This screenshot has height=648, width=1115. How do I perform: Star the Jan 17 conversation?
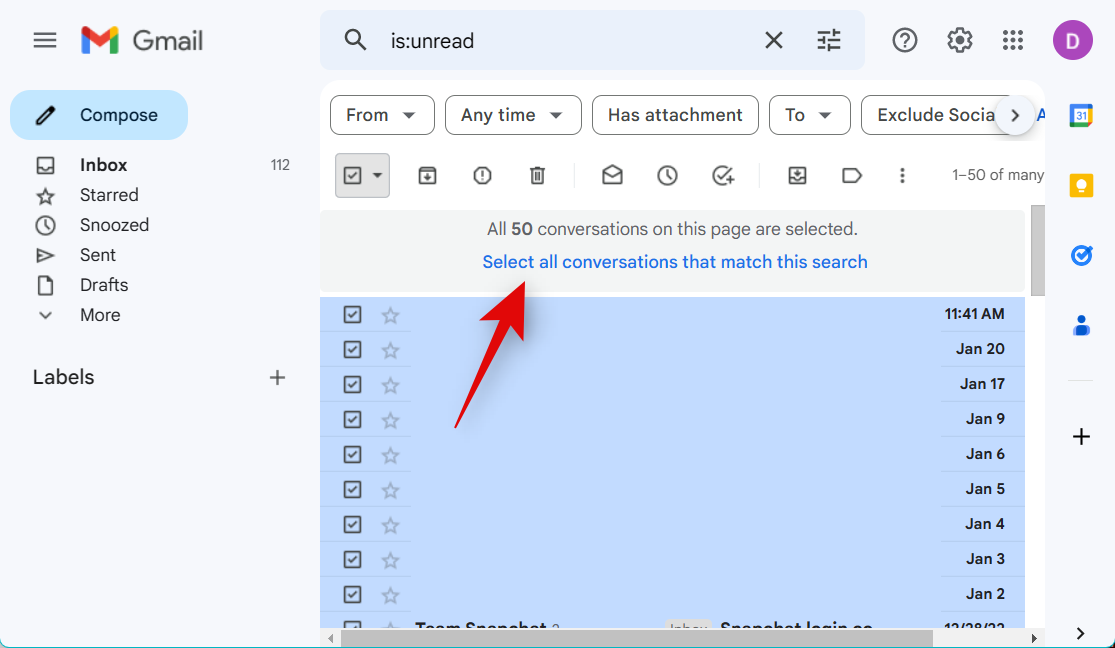[x=390, y=385]
